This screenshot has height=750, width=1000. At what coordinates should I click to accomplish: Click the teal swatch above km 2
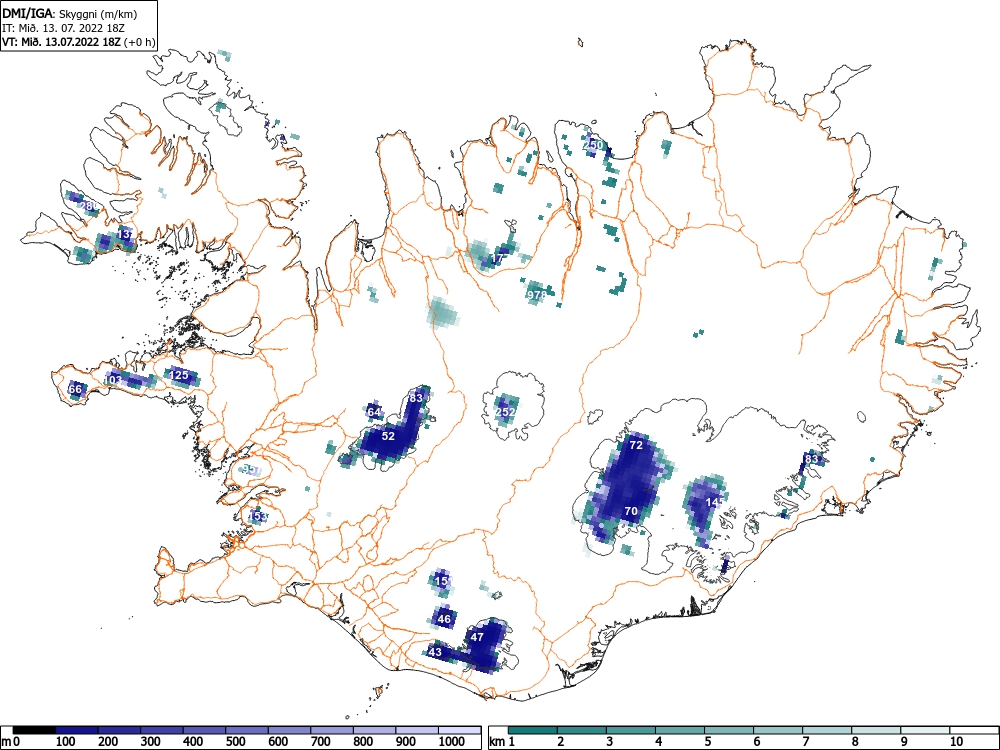tap(582, 730)
